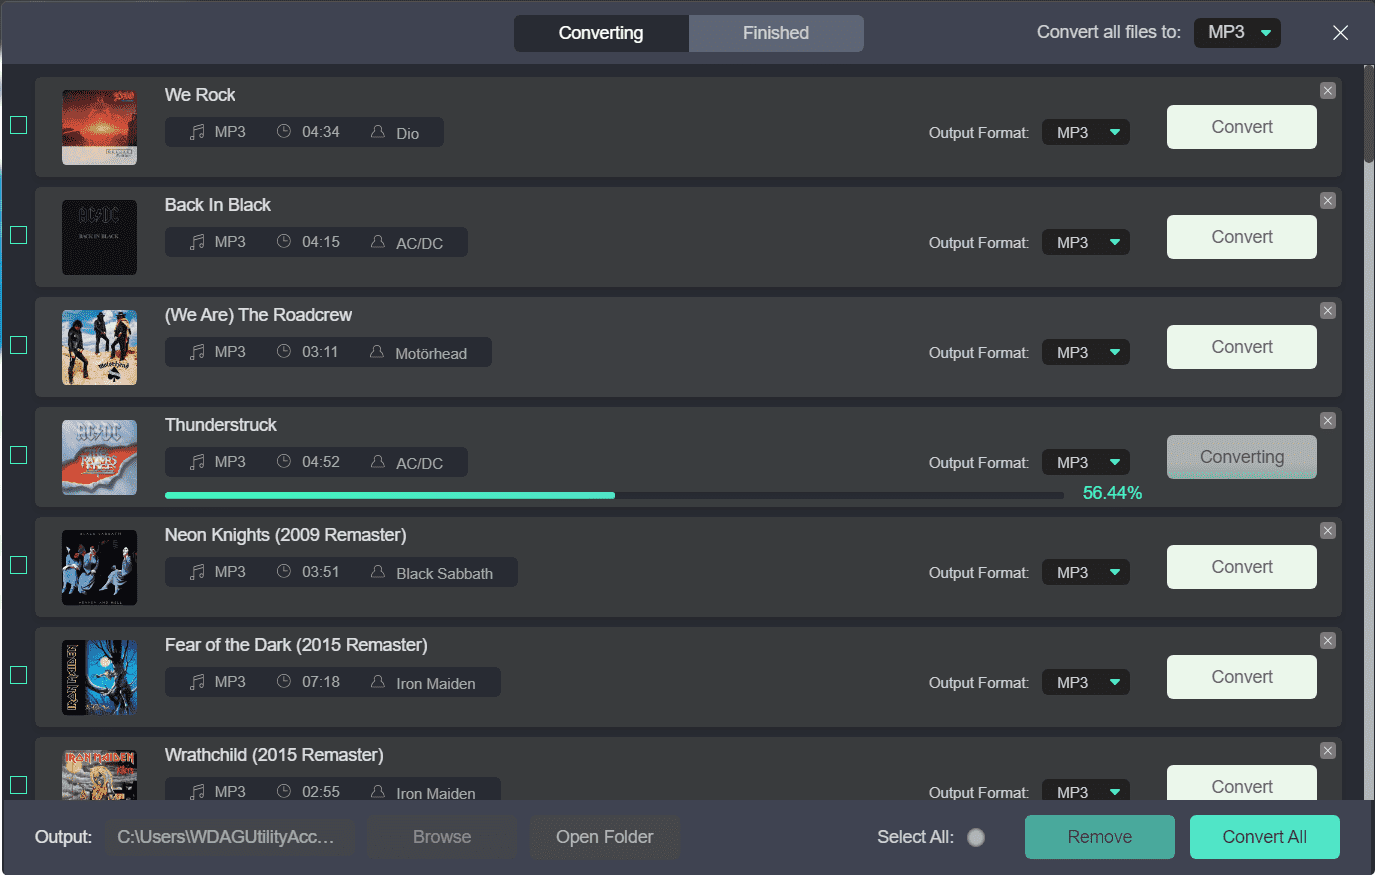The width and height of the screenshot is (1375, 875).
Task: Open Output Format dropdown for The Roadcrew
Action: pyautogui.click(x=1086, y=353)
